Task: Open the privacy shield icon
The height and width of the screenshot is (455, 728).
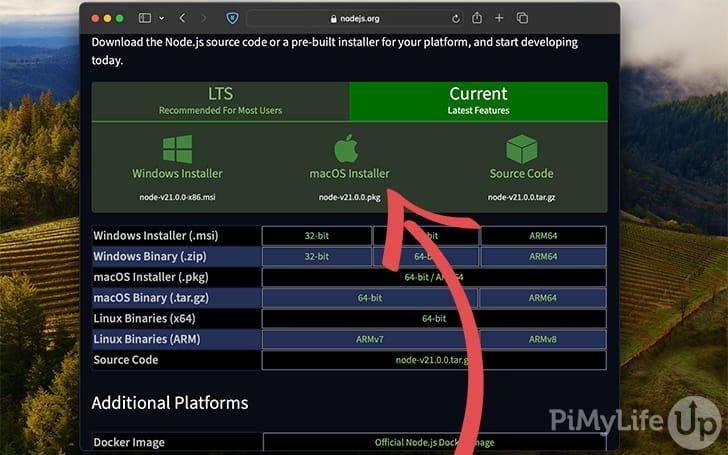Action: coord(232,18)
